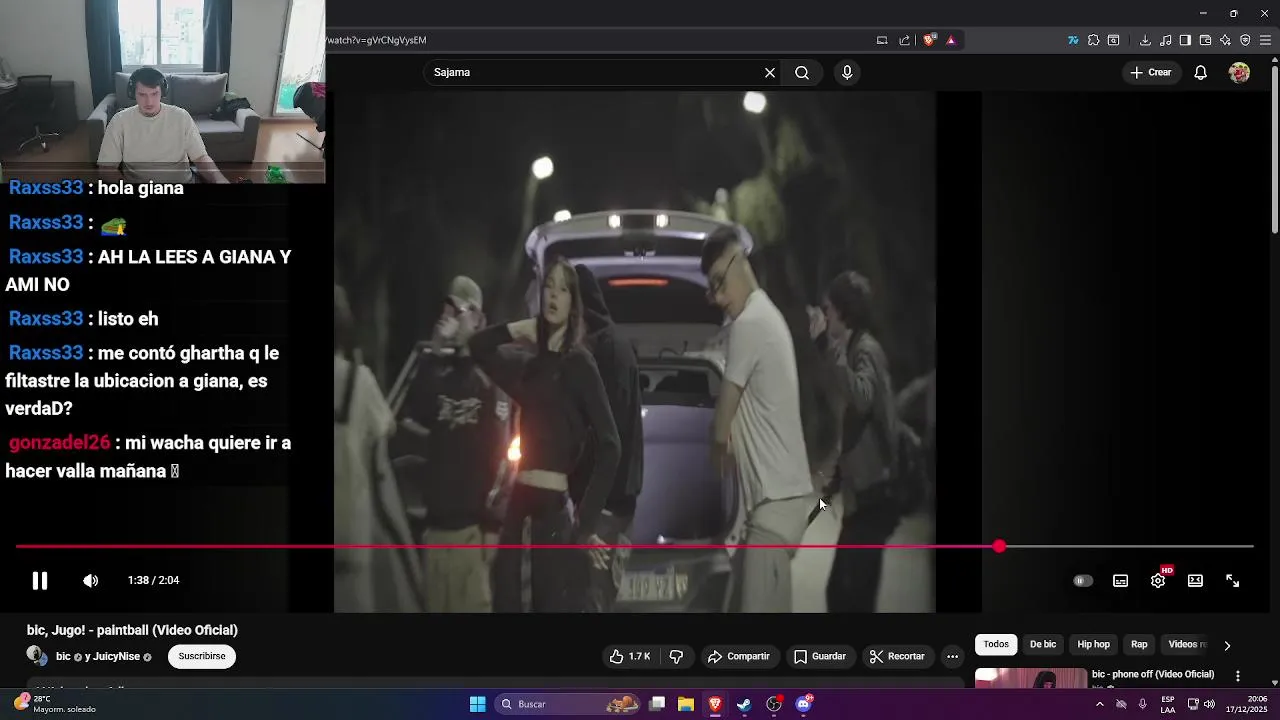This screenshot has height=720, width=1280.
Task: Show hidden tray icons chevron
Action: 1099,704
